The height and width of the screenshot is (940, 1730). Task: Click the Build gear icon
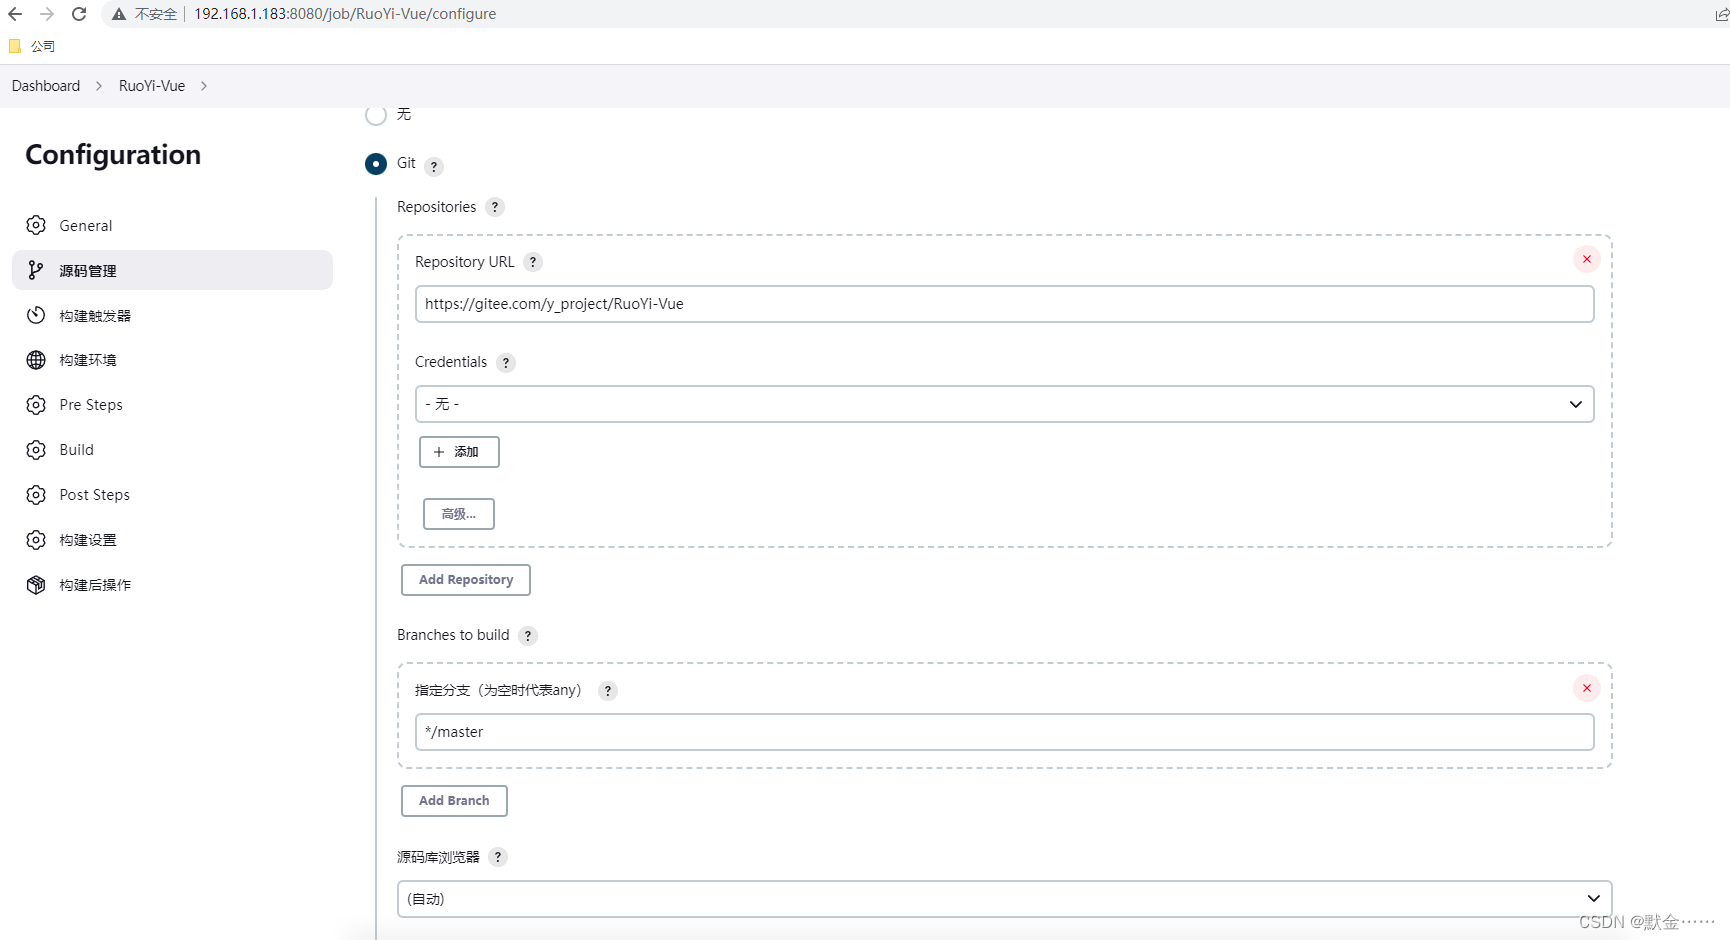36,450
